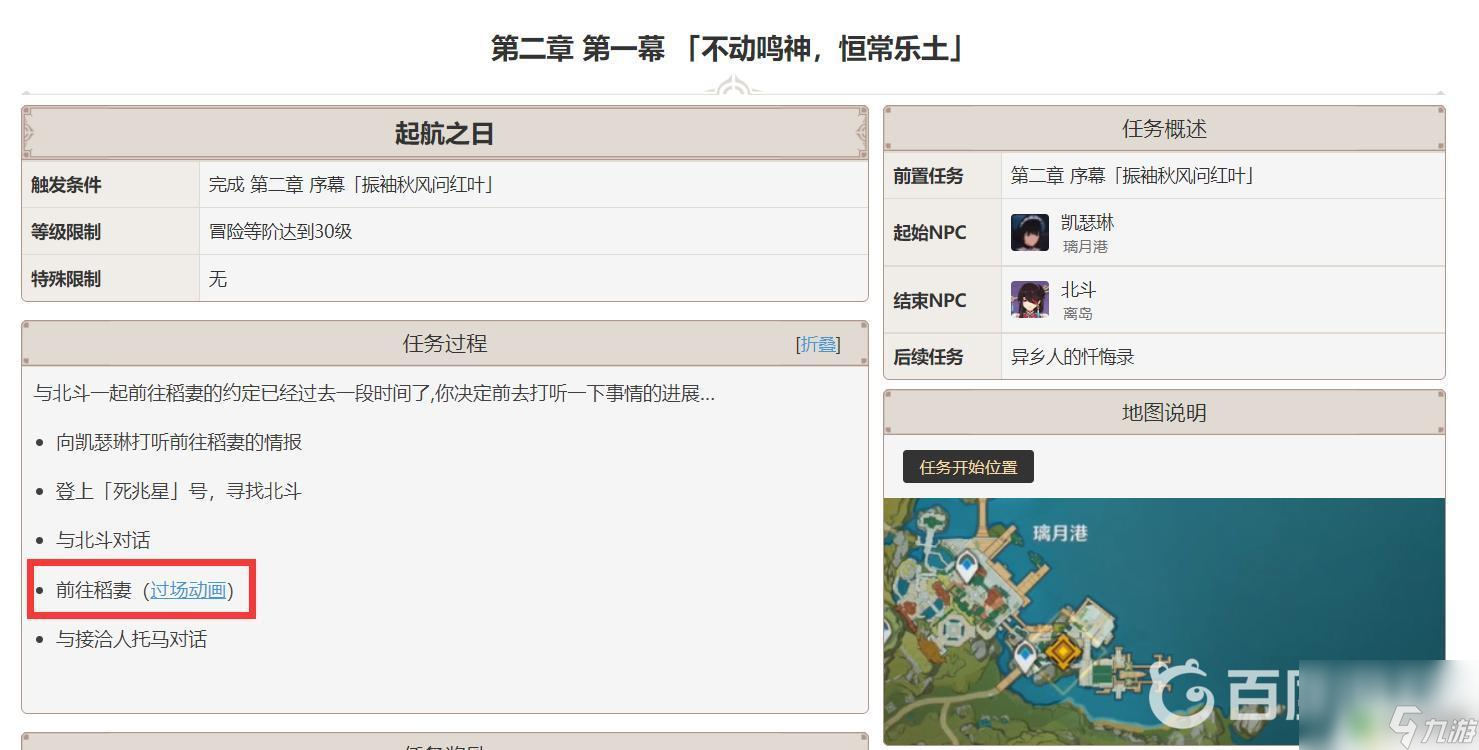Click the 起始NPC label cell
Viewport: 1479px width, 750px height.
pos(943,232)
